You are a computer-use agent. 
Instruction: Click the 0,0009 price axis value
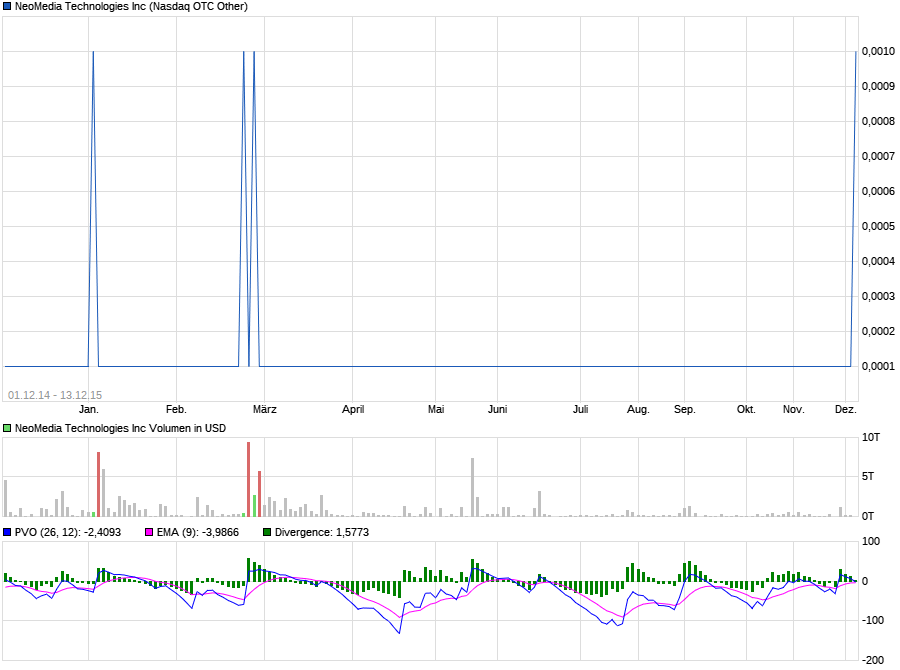click(x=878, y=87)
